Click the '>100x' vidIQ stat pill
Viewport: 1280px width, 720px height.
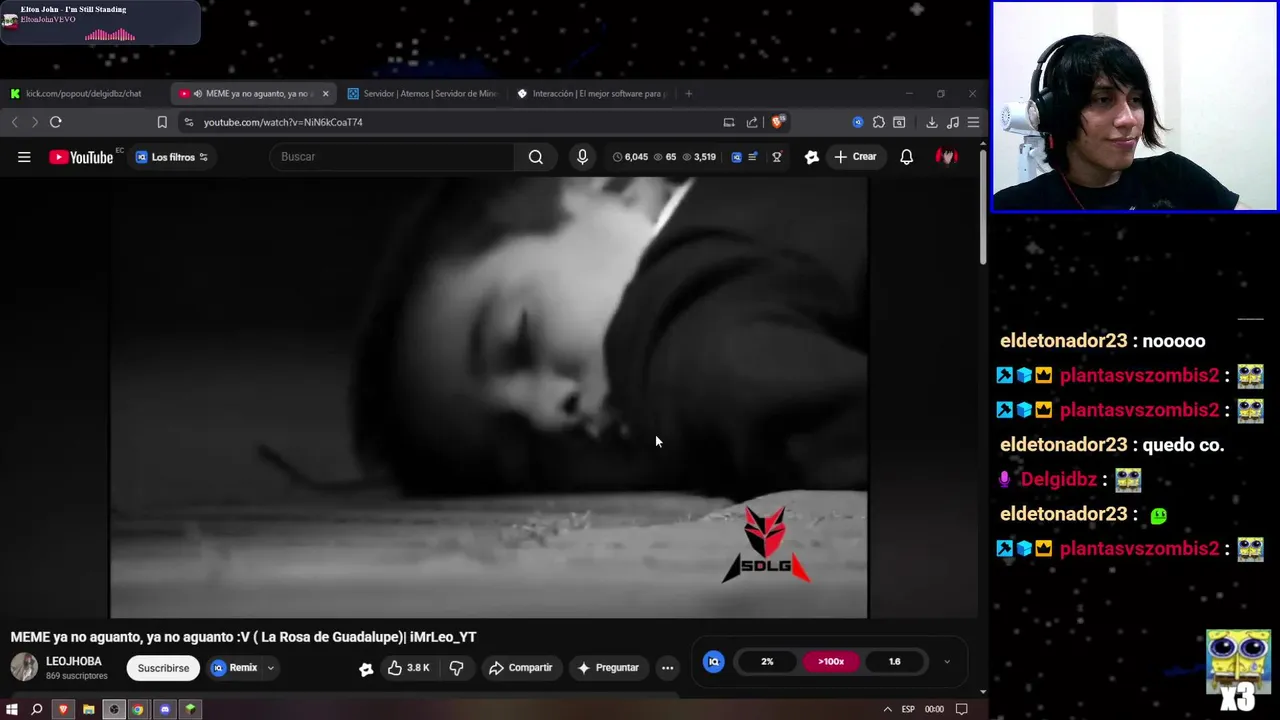click(x=831, y=661)
